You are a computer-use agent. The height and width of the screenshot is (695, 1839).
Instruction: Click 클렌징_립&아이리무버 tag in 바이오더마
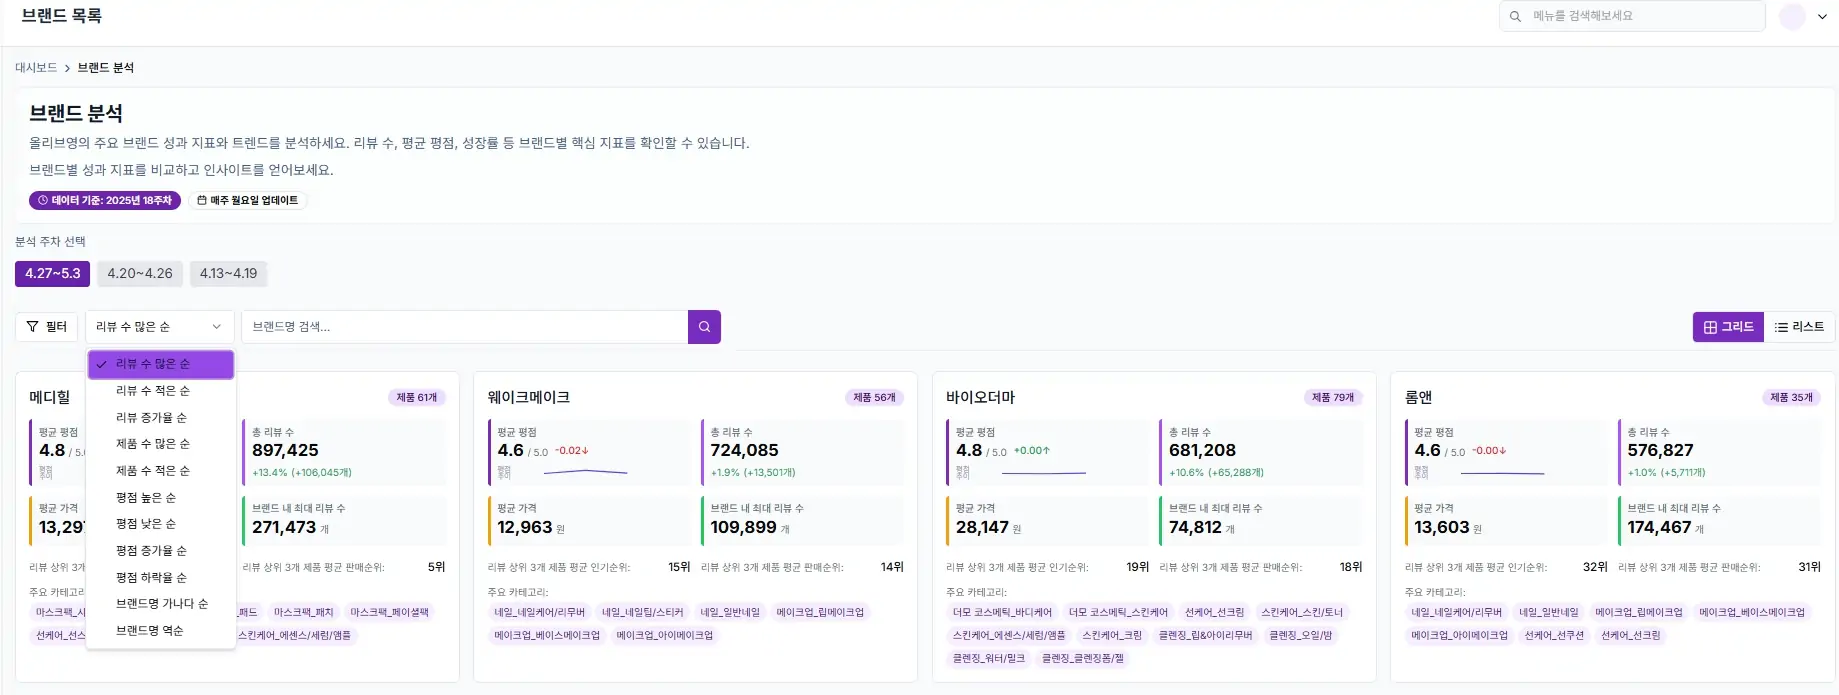[x=1205, y=635]
